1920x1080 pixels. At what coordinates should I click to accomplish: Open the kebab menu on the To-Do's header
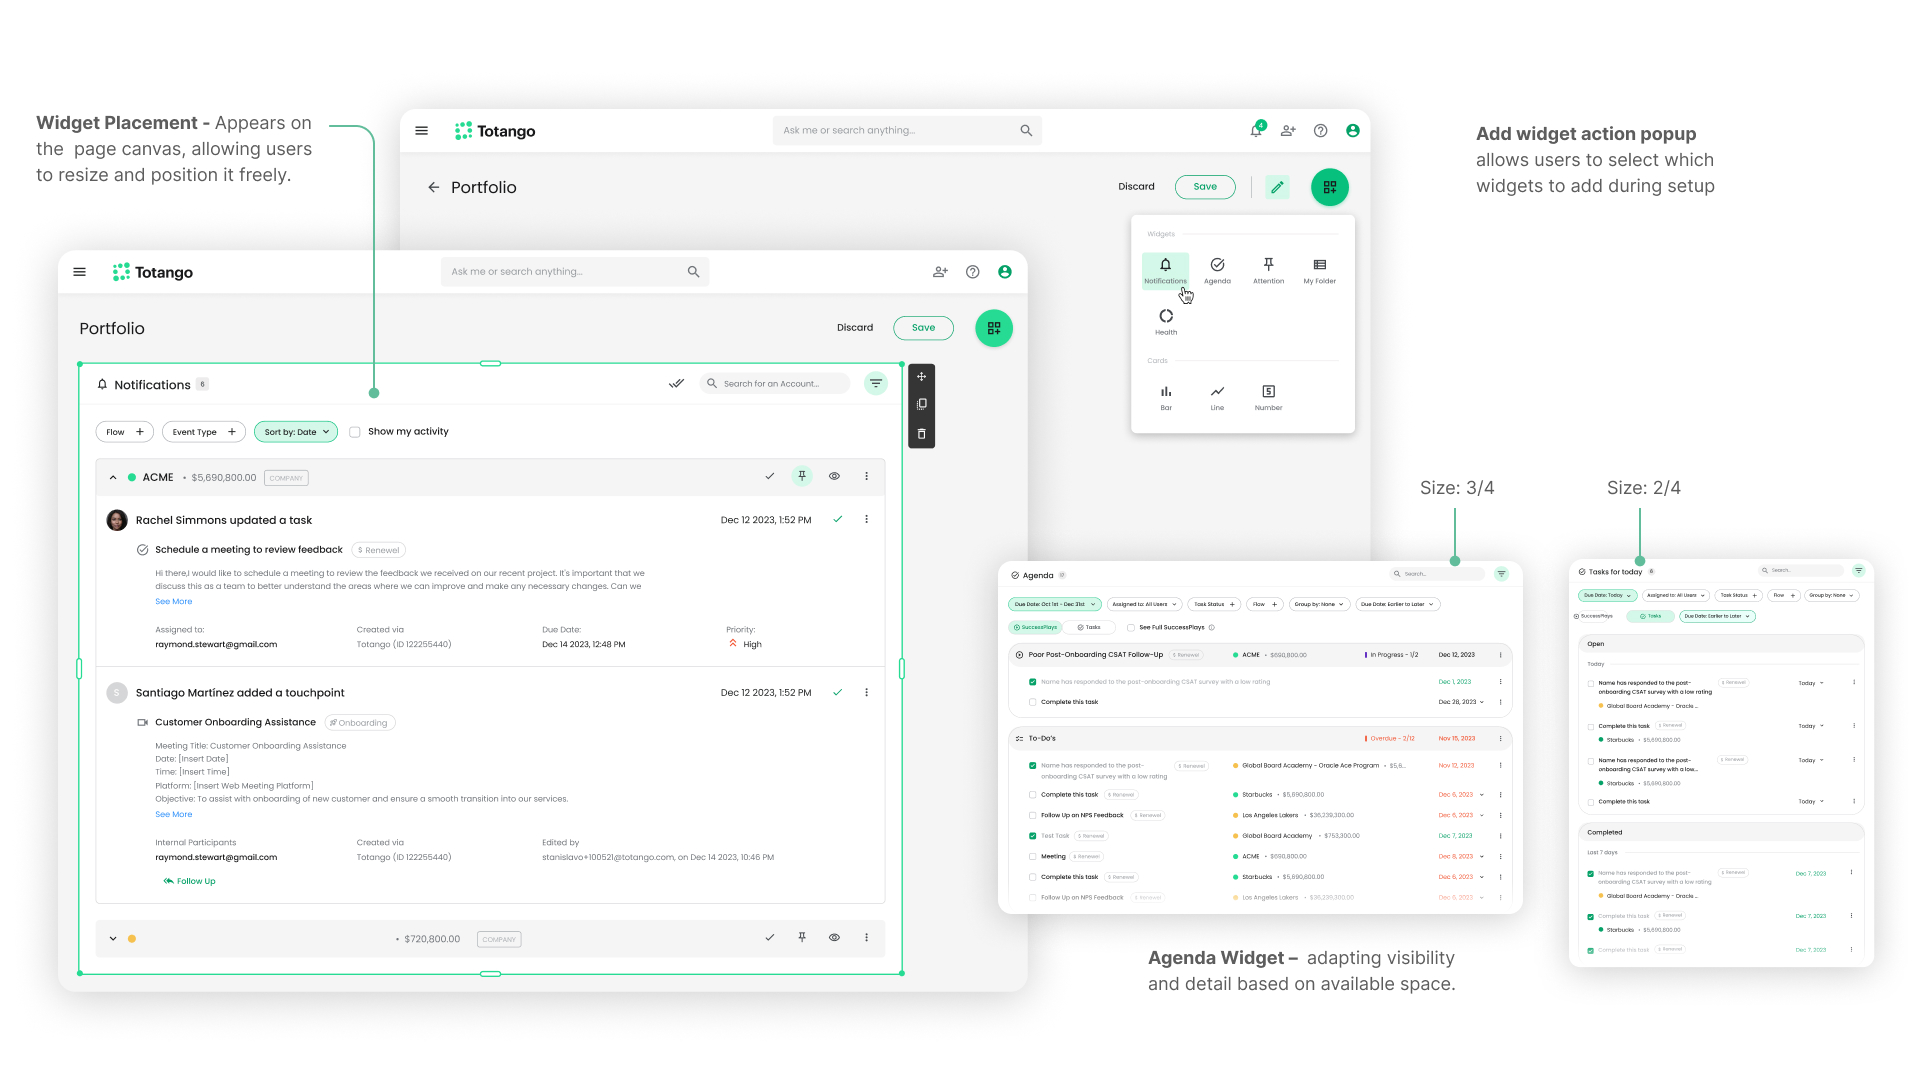(1500, 739)
